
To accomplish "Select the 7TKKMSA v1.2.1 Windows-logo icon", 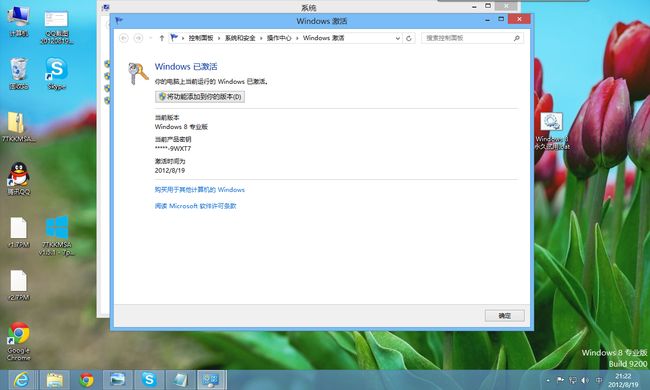I will click(x=57, y=235).
